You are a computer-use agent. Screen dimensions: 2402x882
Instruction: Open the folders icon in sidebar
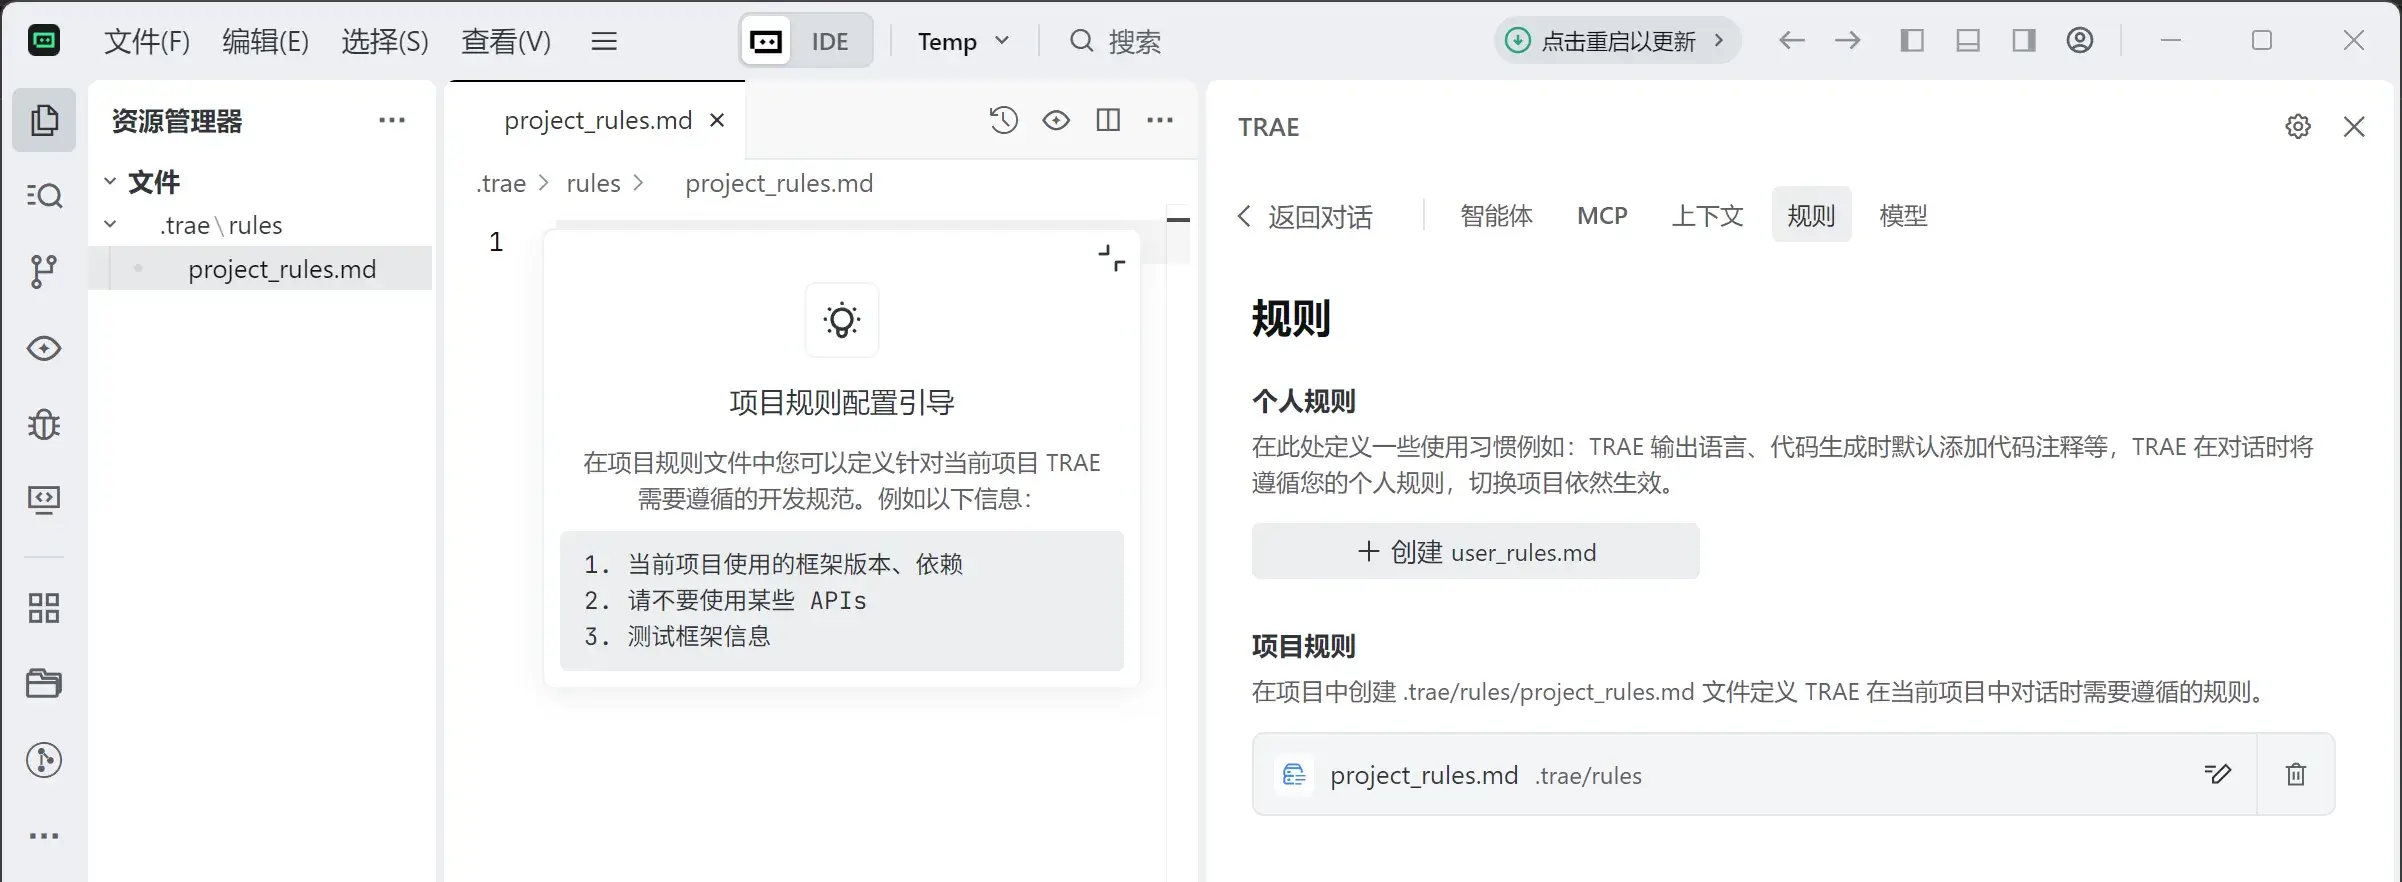[x=44, y=684]
